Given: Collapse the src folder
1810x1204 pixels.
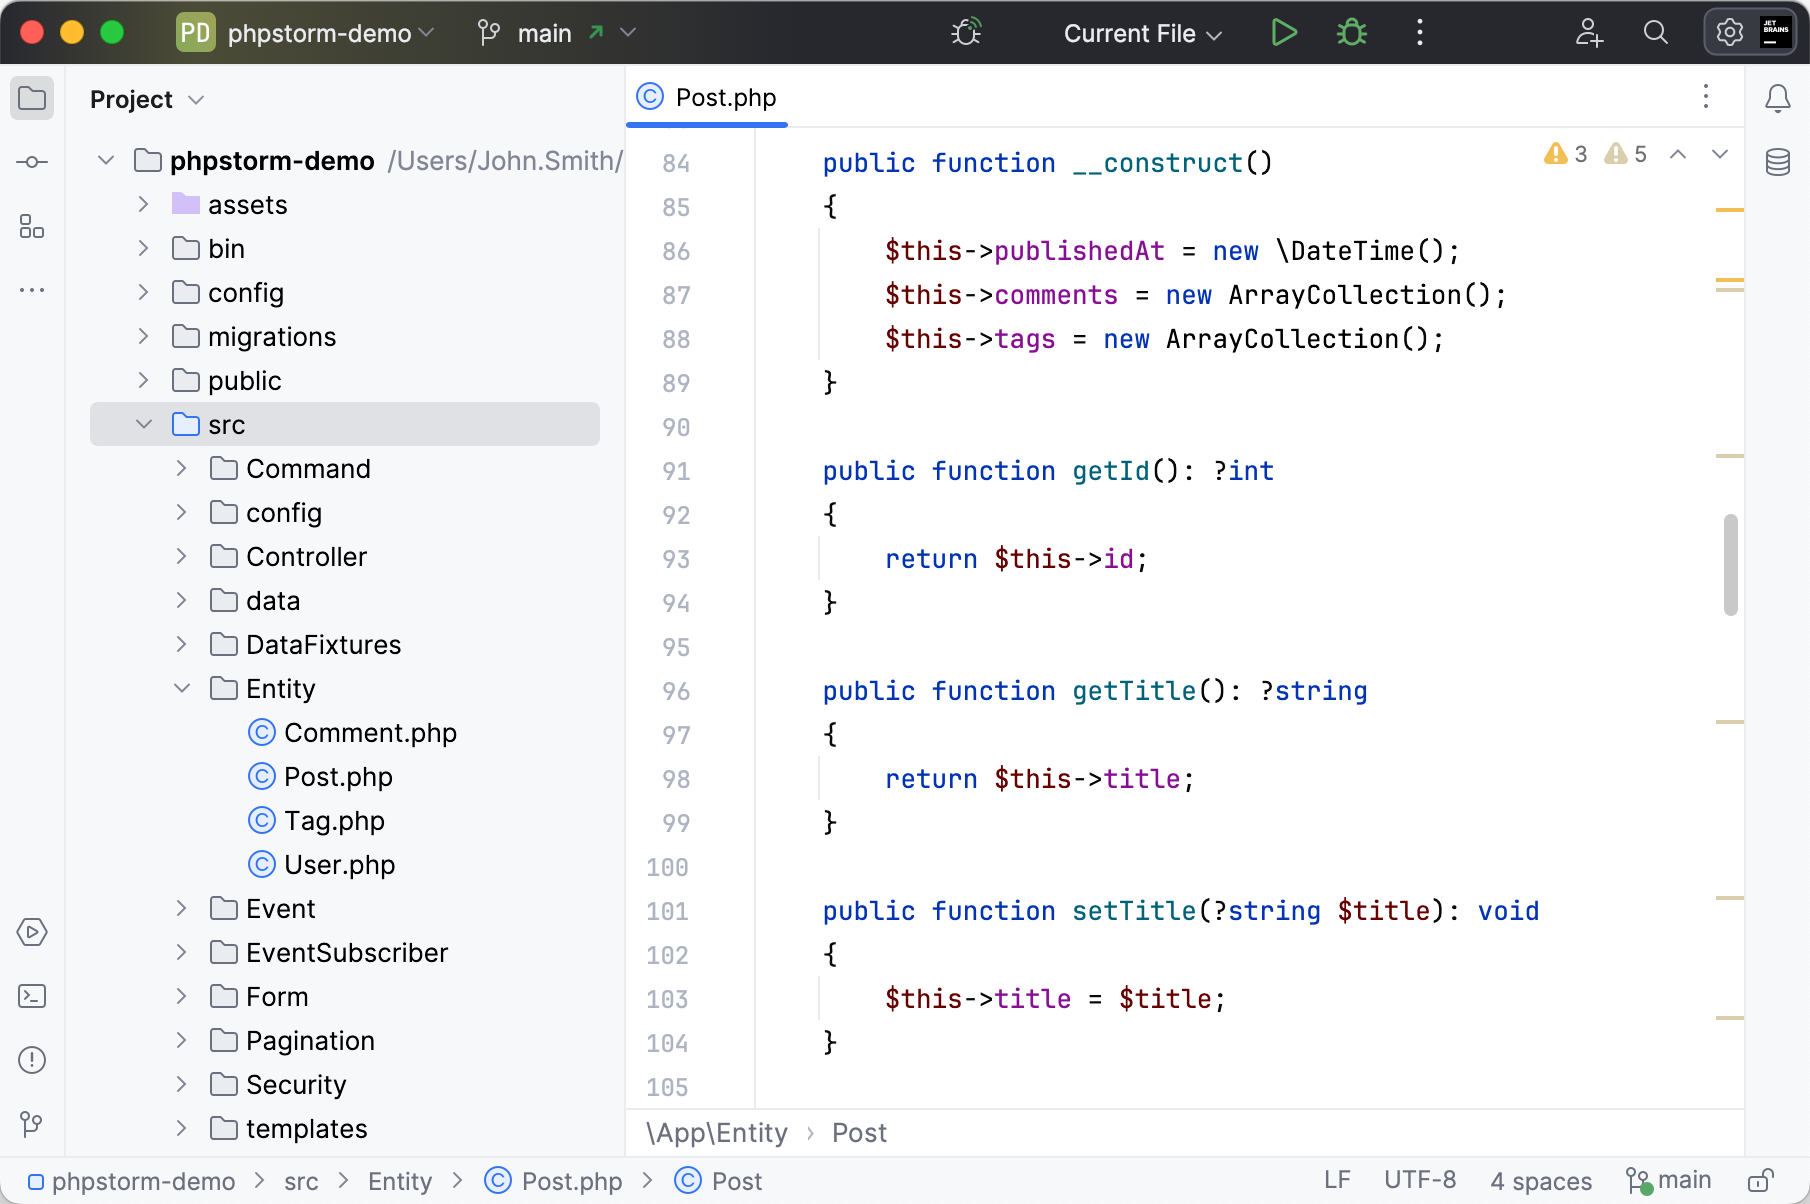Looking at the screenshot, I should tap(144, 425).
